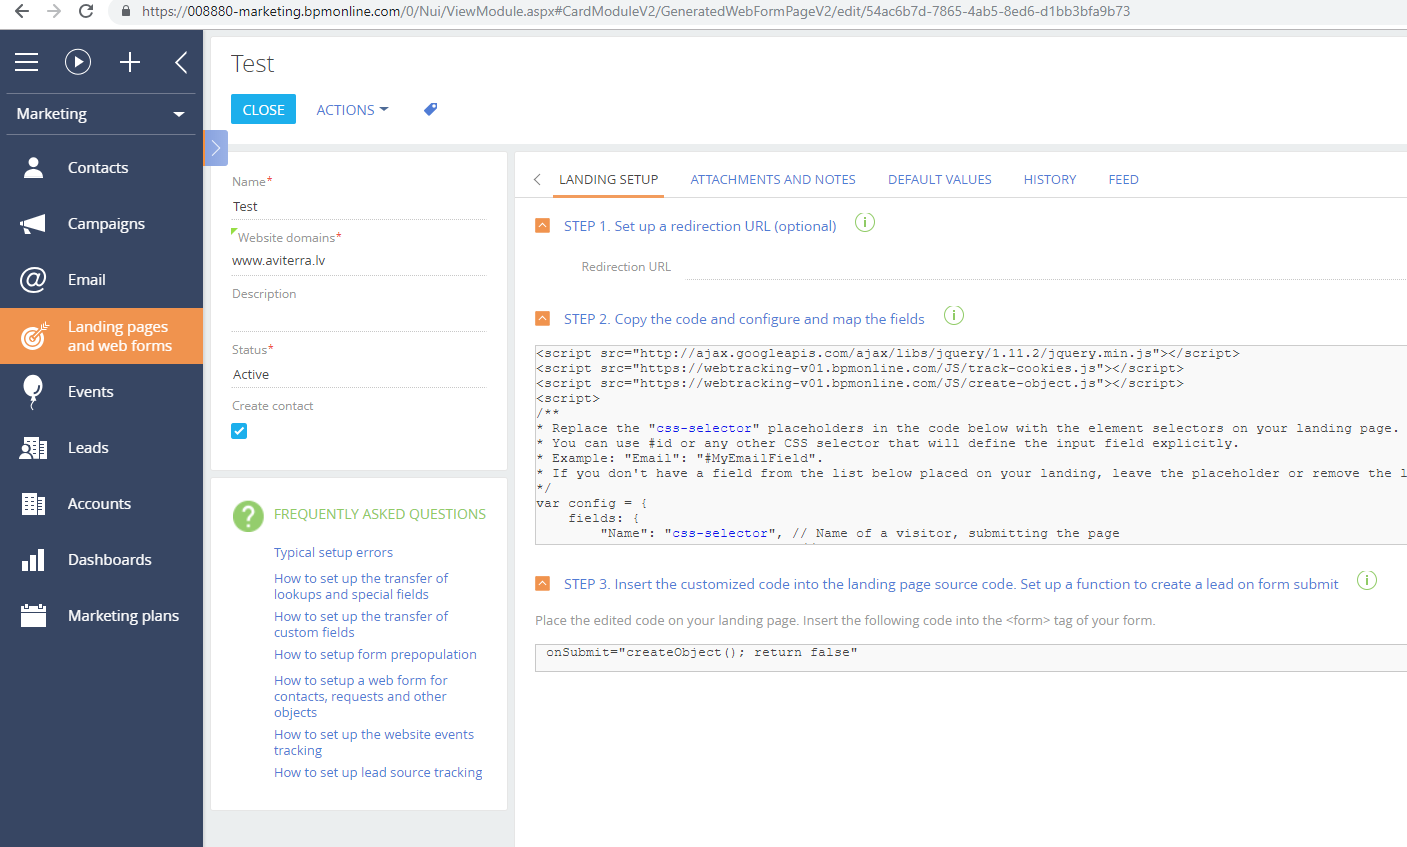
Task: Open web form for contacts, requests link
Action: 361,696
